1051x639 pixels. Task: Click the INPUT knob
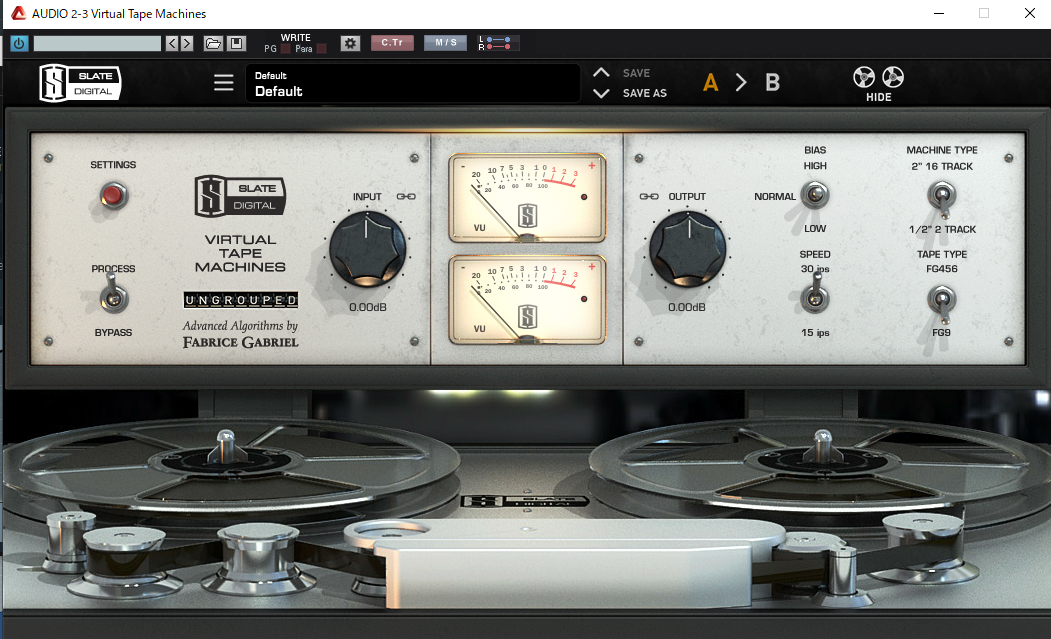coord(367,249)
